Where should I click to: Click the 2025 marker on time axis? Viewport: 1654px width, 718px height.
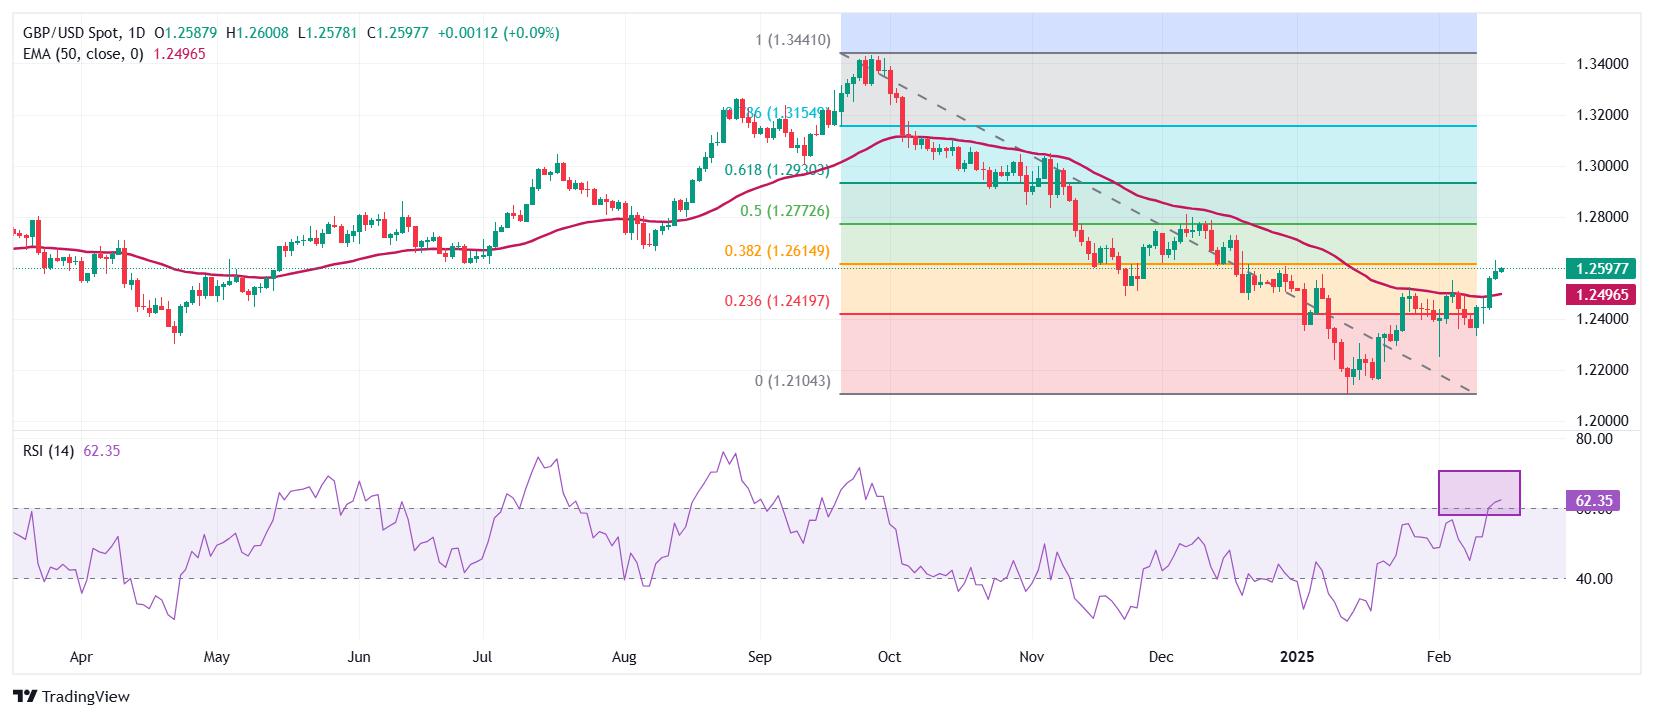point(1298,657)
